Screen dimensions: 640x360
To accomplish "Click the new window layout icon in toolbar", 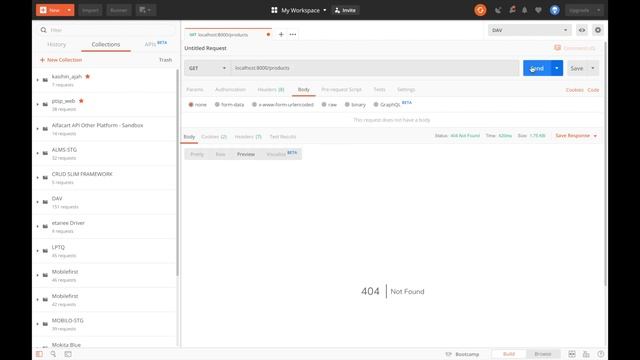I will 145,10.
